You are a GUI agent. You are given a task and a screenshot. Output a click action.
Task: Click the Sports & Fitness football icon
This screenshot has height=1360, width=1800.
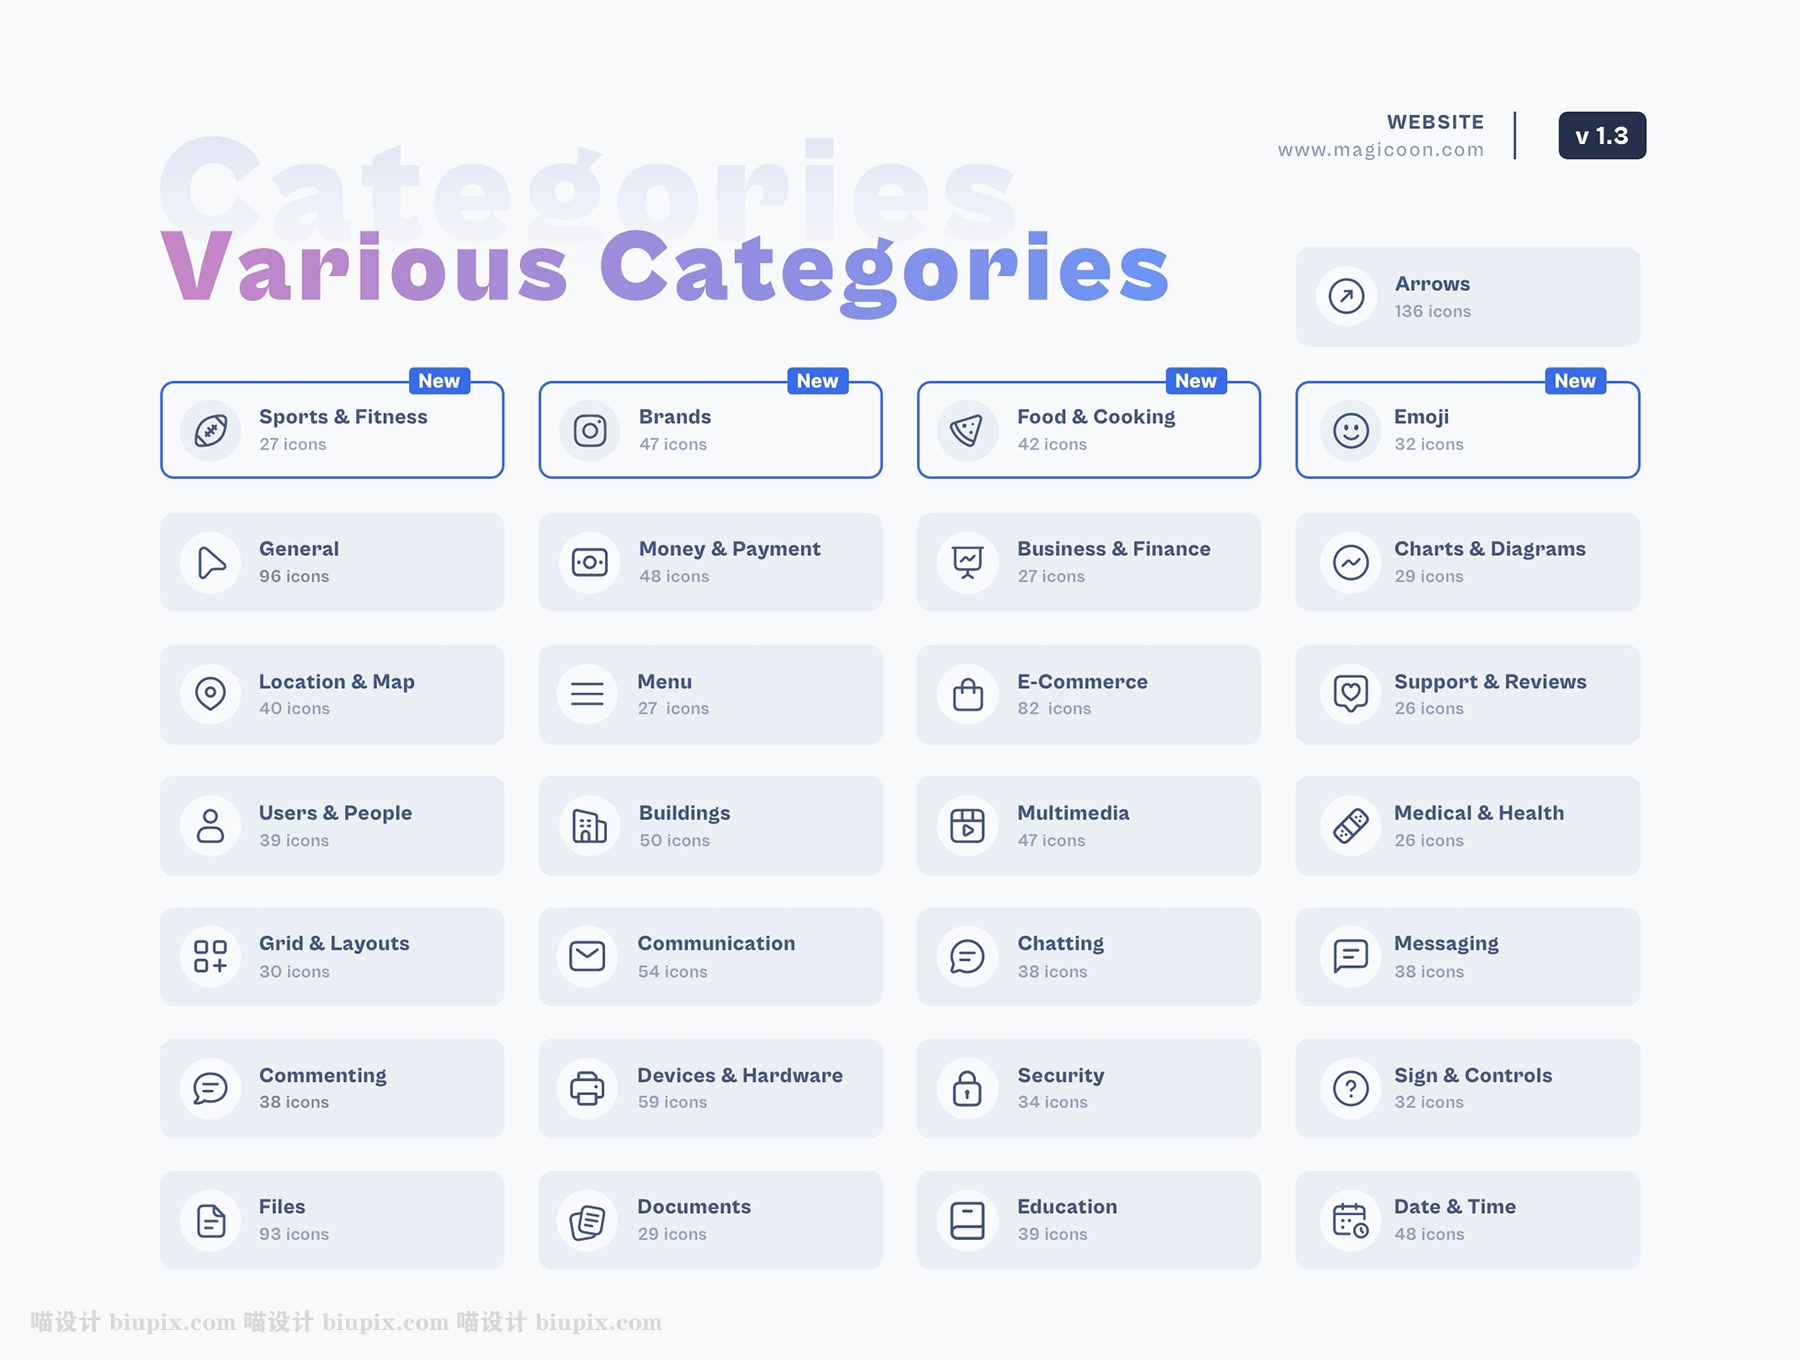(211, 430)
